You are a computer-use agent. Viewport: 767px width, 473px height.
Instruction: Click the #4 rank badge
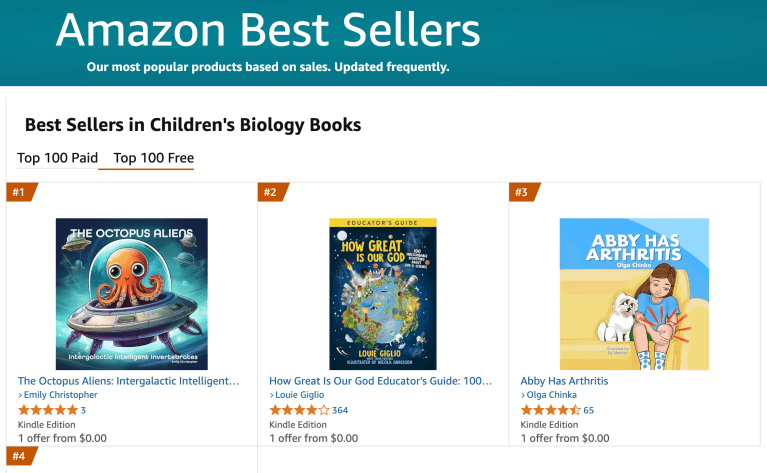click(20, 456)
